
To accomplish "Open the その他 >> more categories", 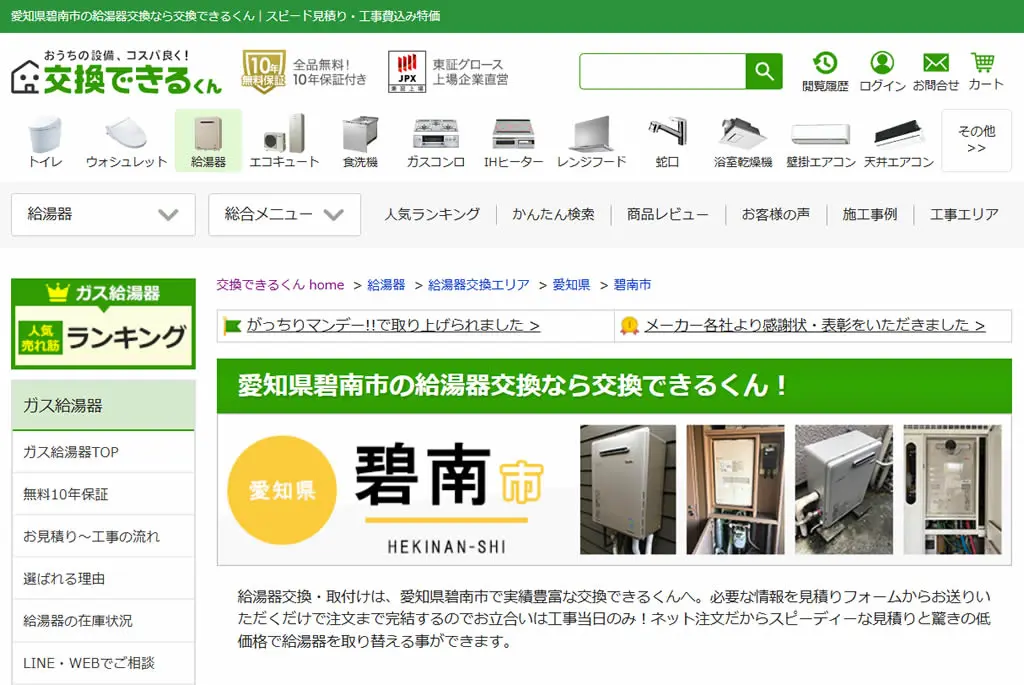I will click(976, 140).
